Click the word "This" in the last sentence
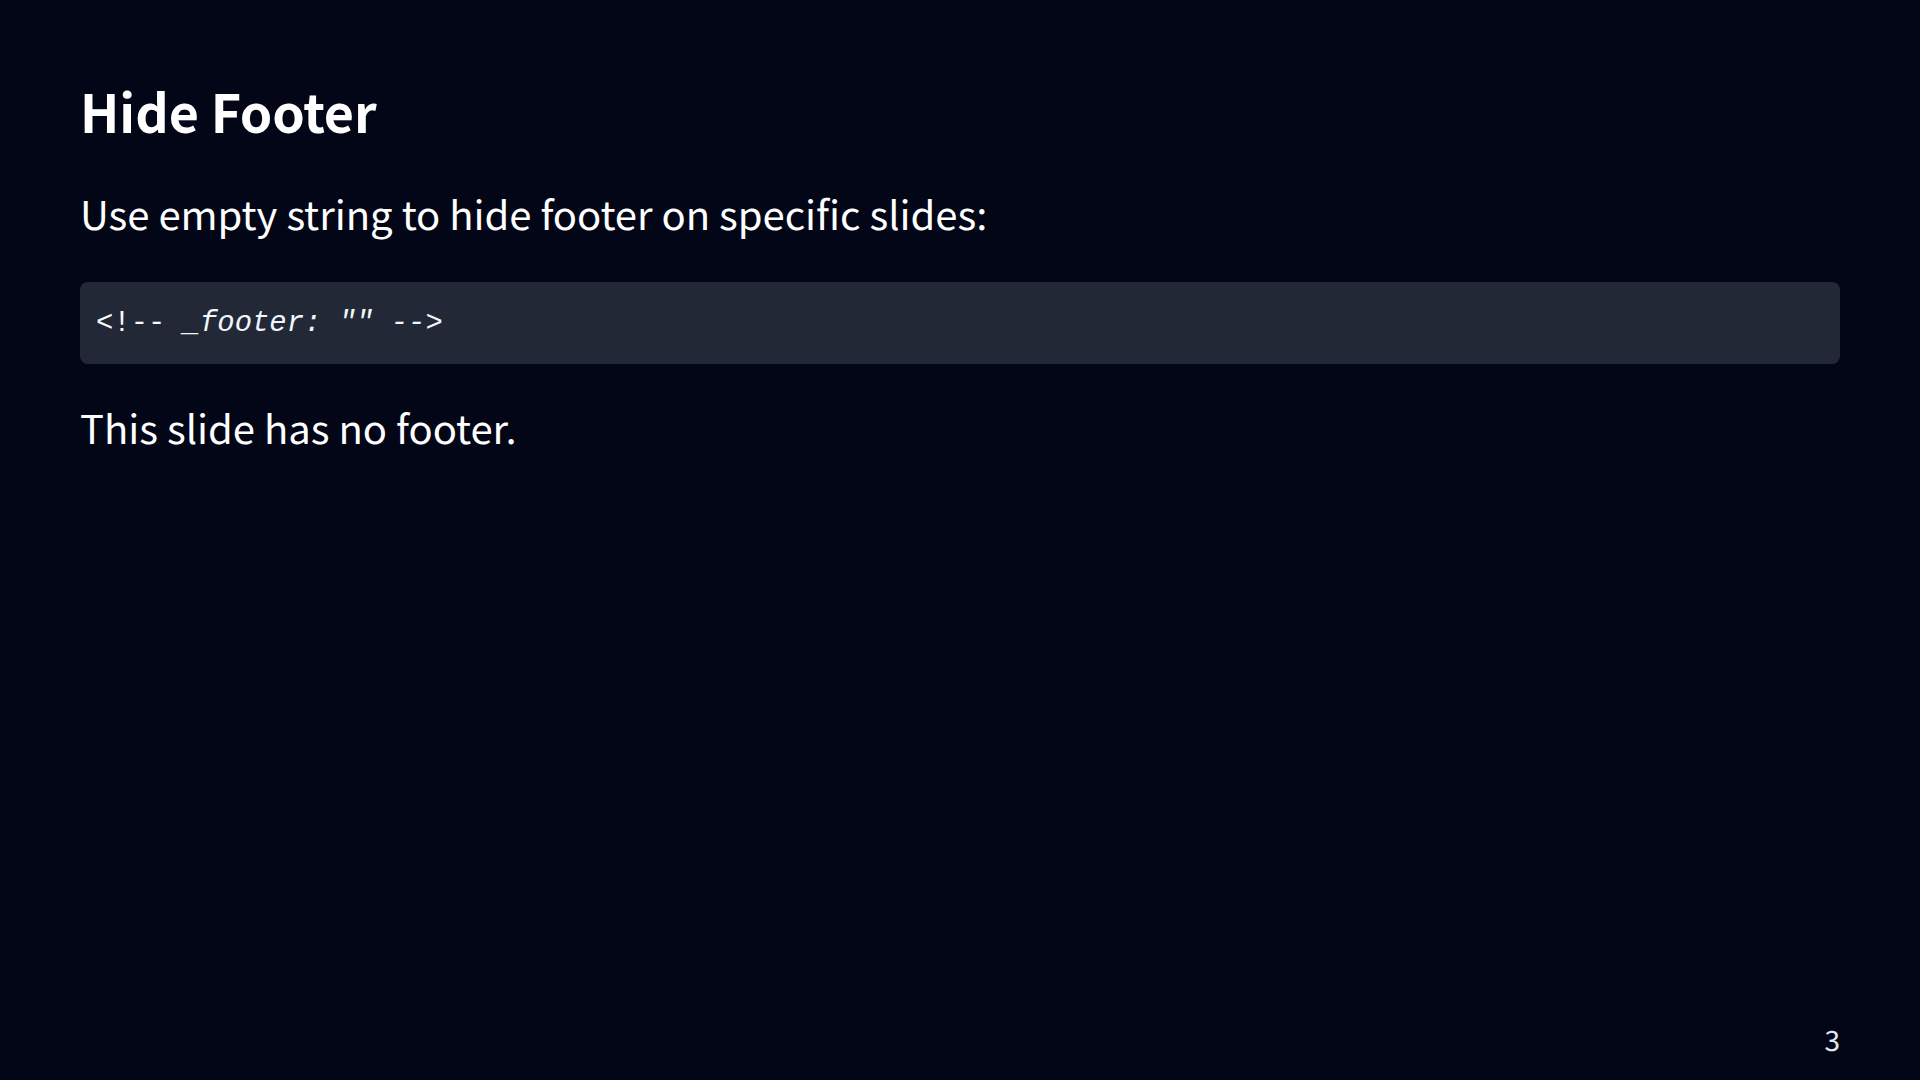The width and height of the screenshot is (1920, 1080). [x=118, y=430]
